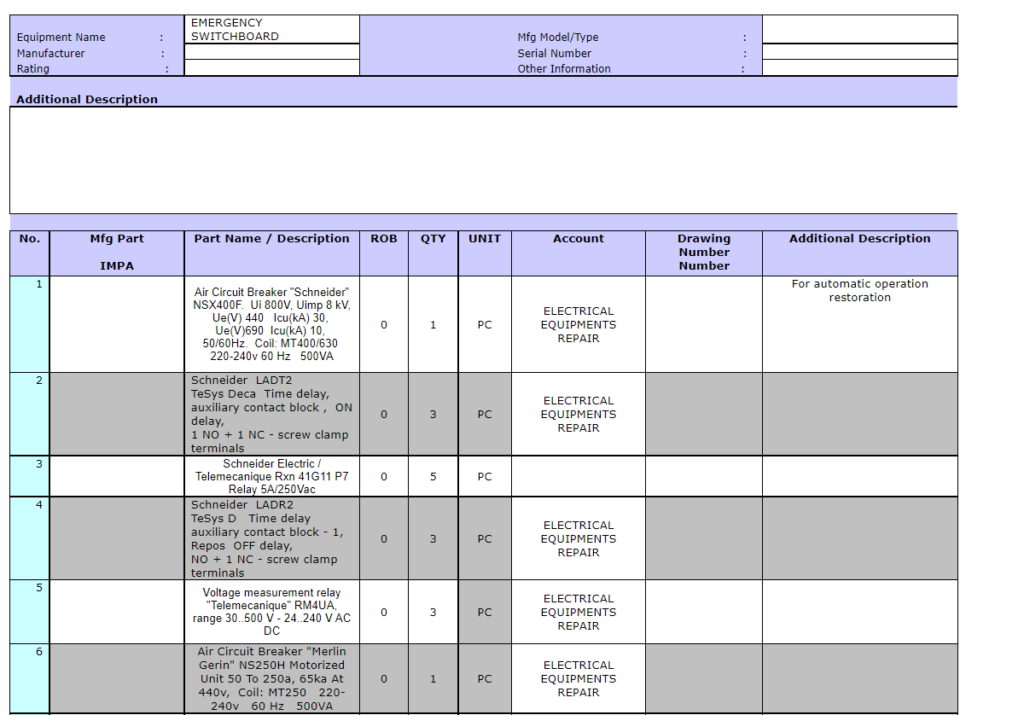The height and width of the screenshot is (715, 1024).
Task: Click the Other Information input field
Action: 859,69
